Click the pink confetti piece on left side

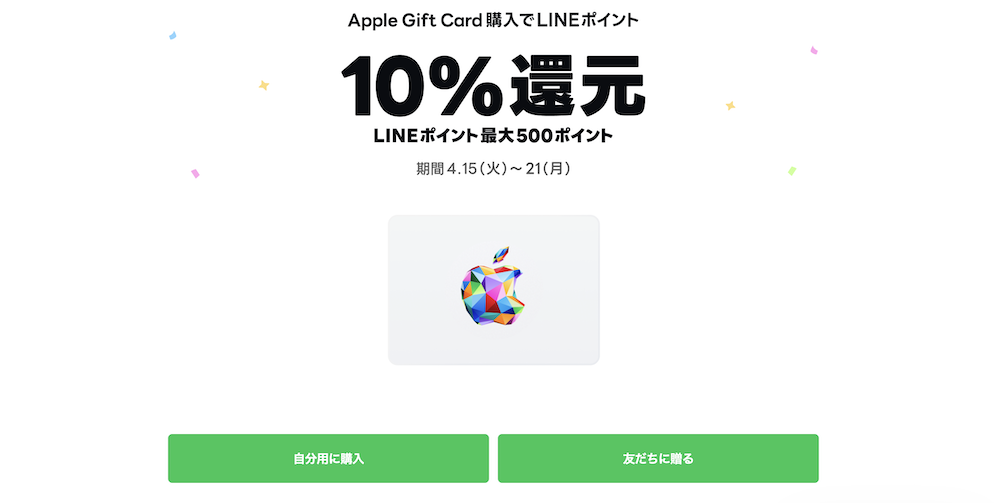coord(195,173)
